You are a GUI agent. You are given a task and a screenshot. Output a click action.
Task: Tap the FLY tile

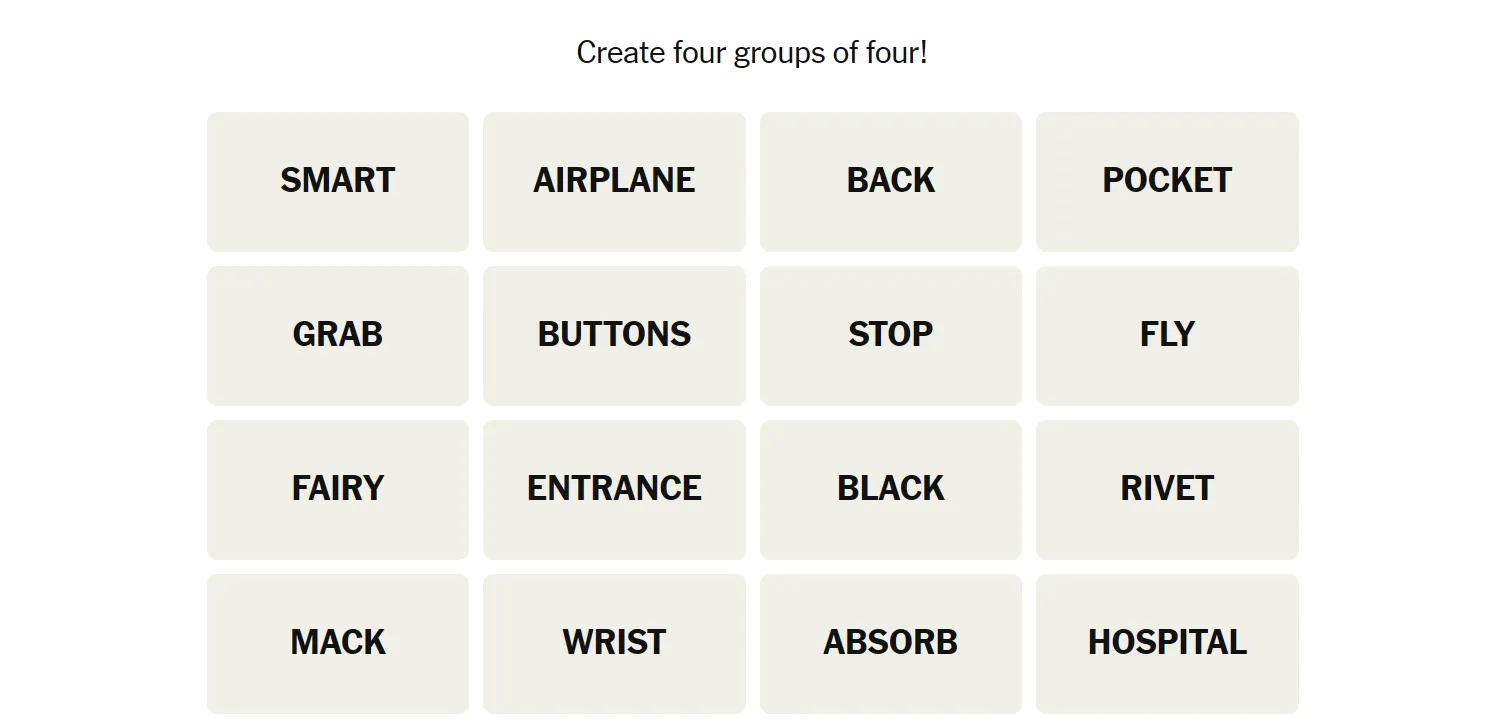(x=1167, y=335)
